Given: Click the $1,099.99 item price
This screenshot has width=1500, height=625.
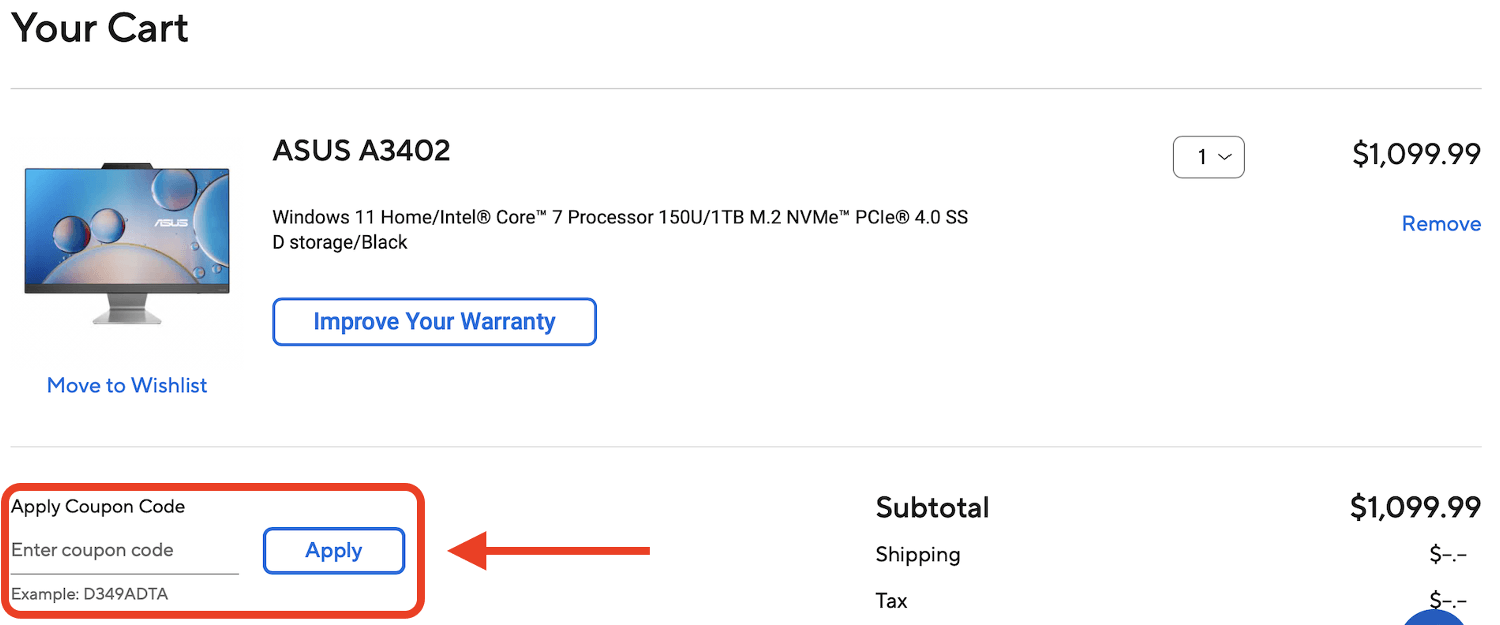Looking at the screenshot, I should coord(1416,153).
